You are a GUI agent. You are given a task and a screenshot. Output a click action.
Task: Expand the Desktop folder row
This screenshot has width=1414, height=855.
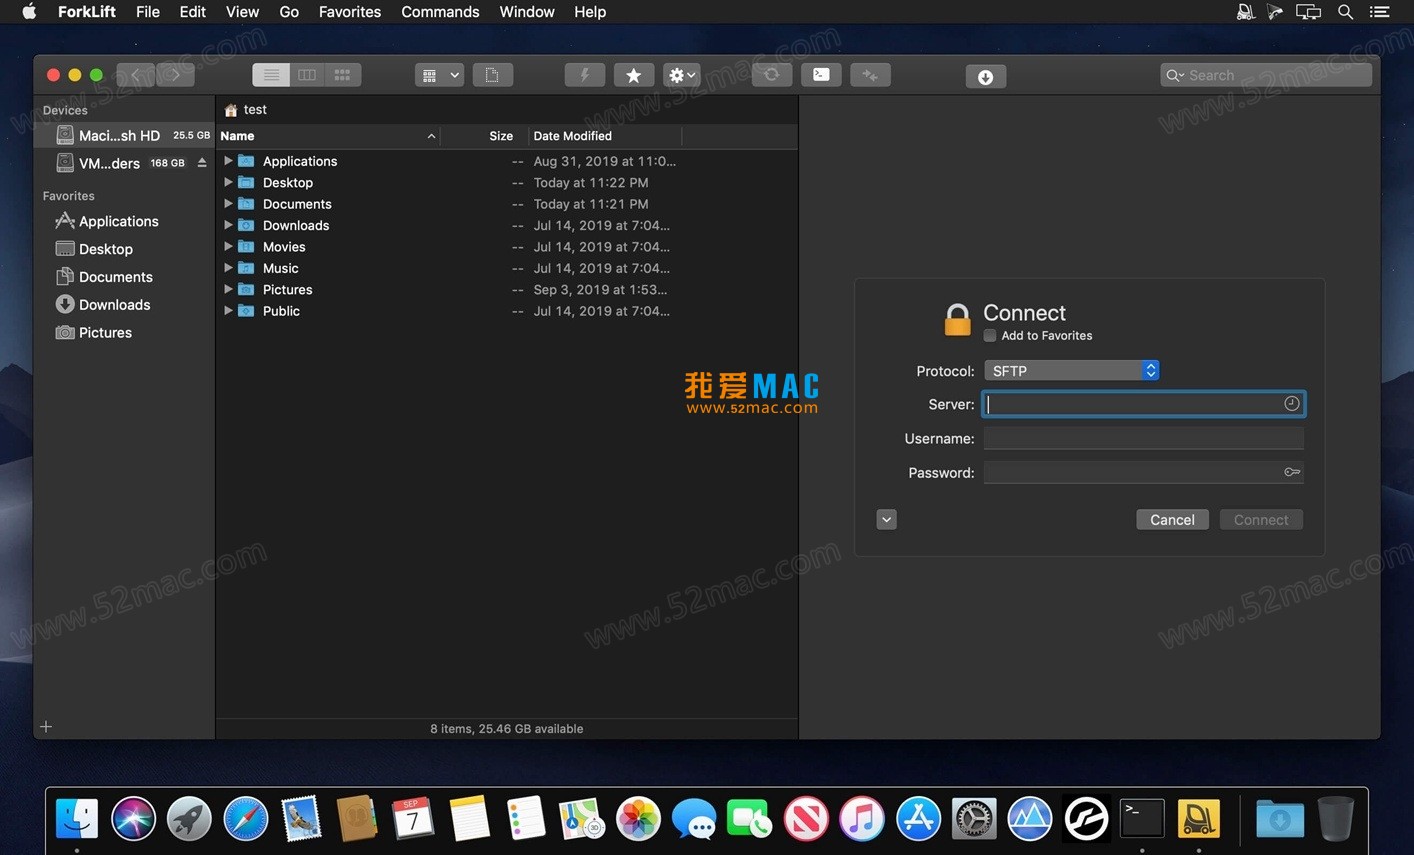228,182
